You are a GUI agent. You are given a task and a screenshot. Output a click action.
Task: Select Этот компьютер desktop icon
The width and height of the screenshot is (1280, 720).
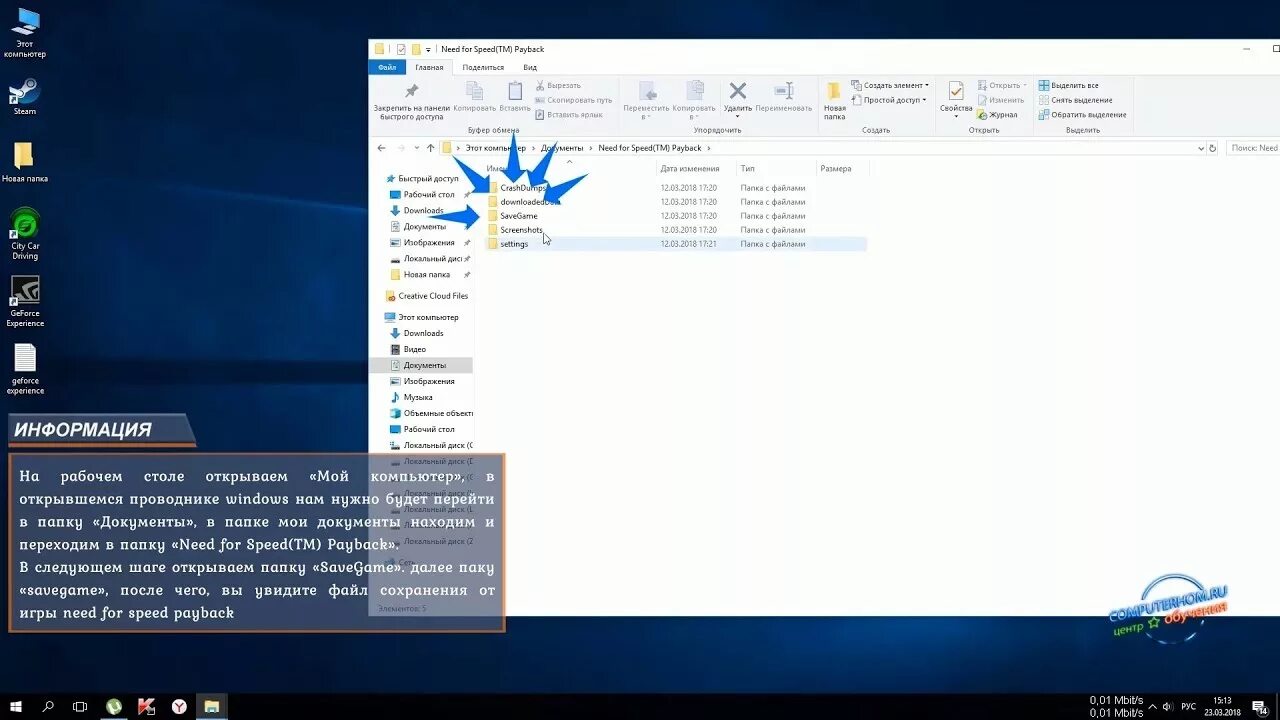coord(24,33)
